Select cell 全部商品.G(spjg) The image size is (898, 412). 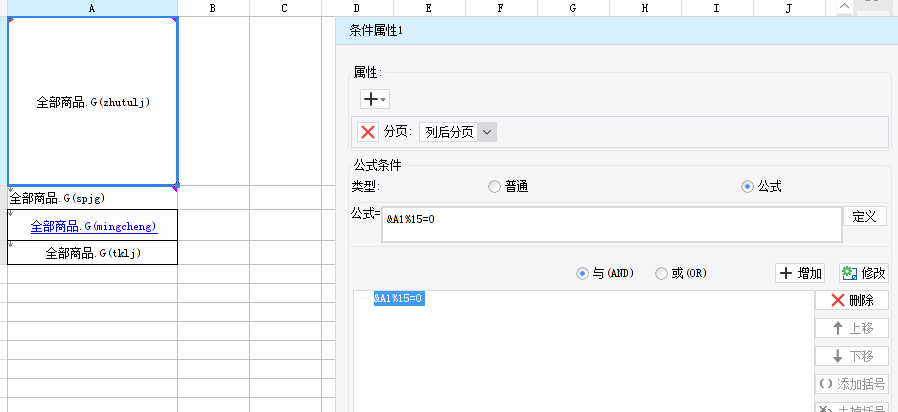93,198
